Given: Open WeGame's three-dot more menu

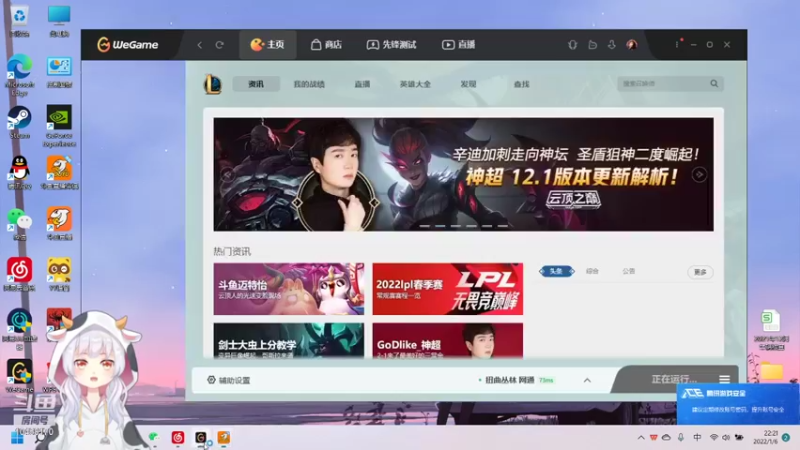Looking at the screenshot, I should click(x=678, y=44).
